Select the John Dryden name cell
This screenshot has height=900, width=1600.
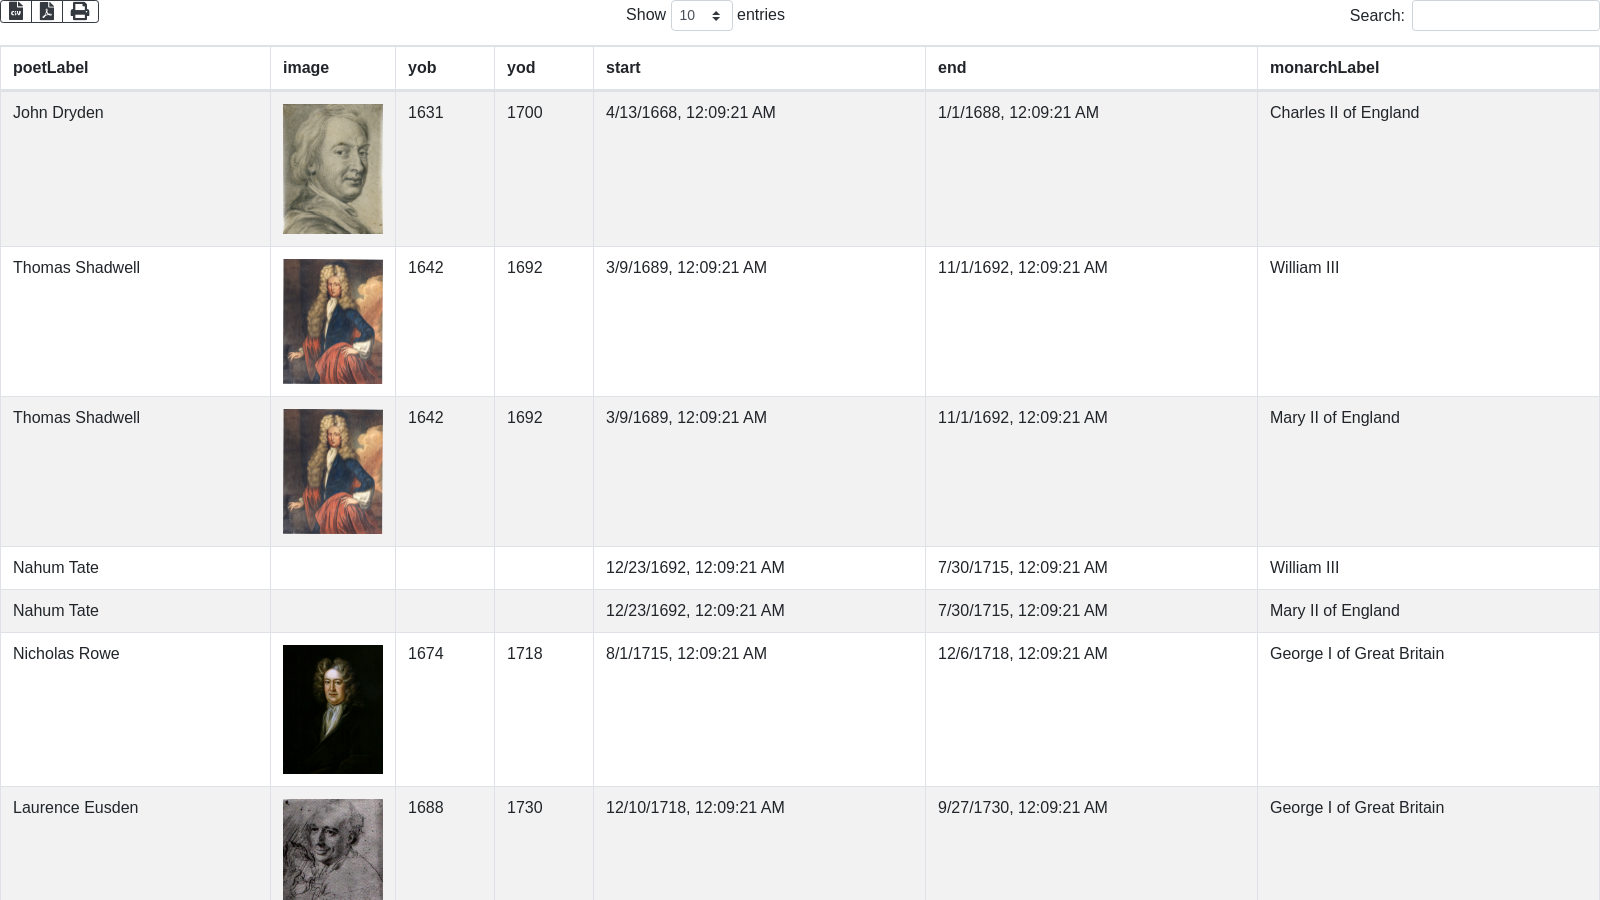(58, 113)
